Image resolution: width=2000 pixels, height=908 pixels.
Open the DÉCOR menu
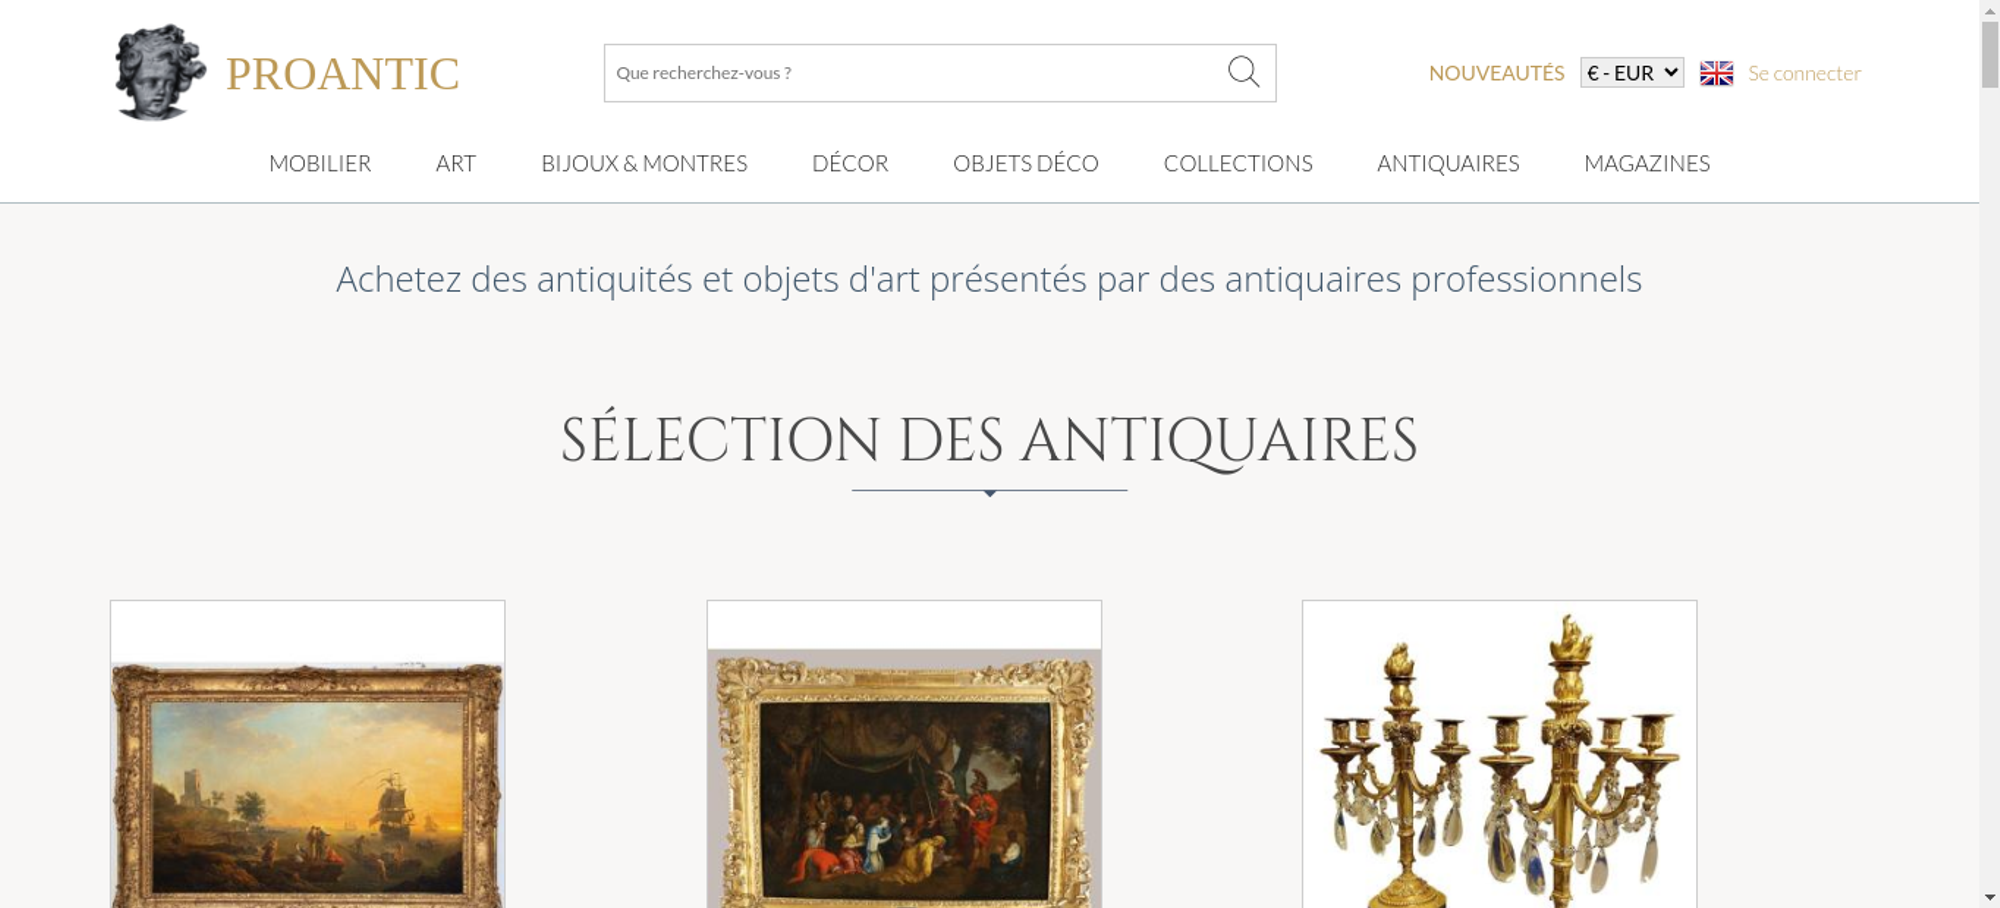(850, 163)
